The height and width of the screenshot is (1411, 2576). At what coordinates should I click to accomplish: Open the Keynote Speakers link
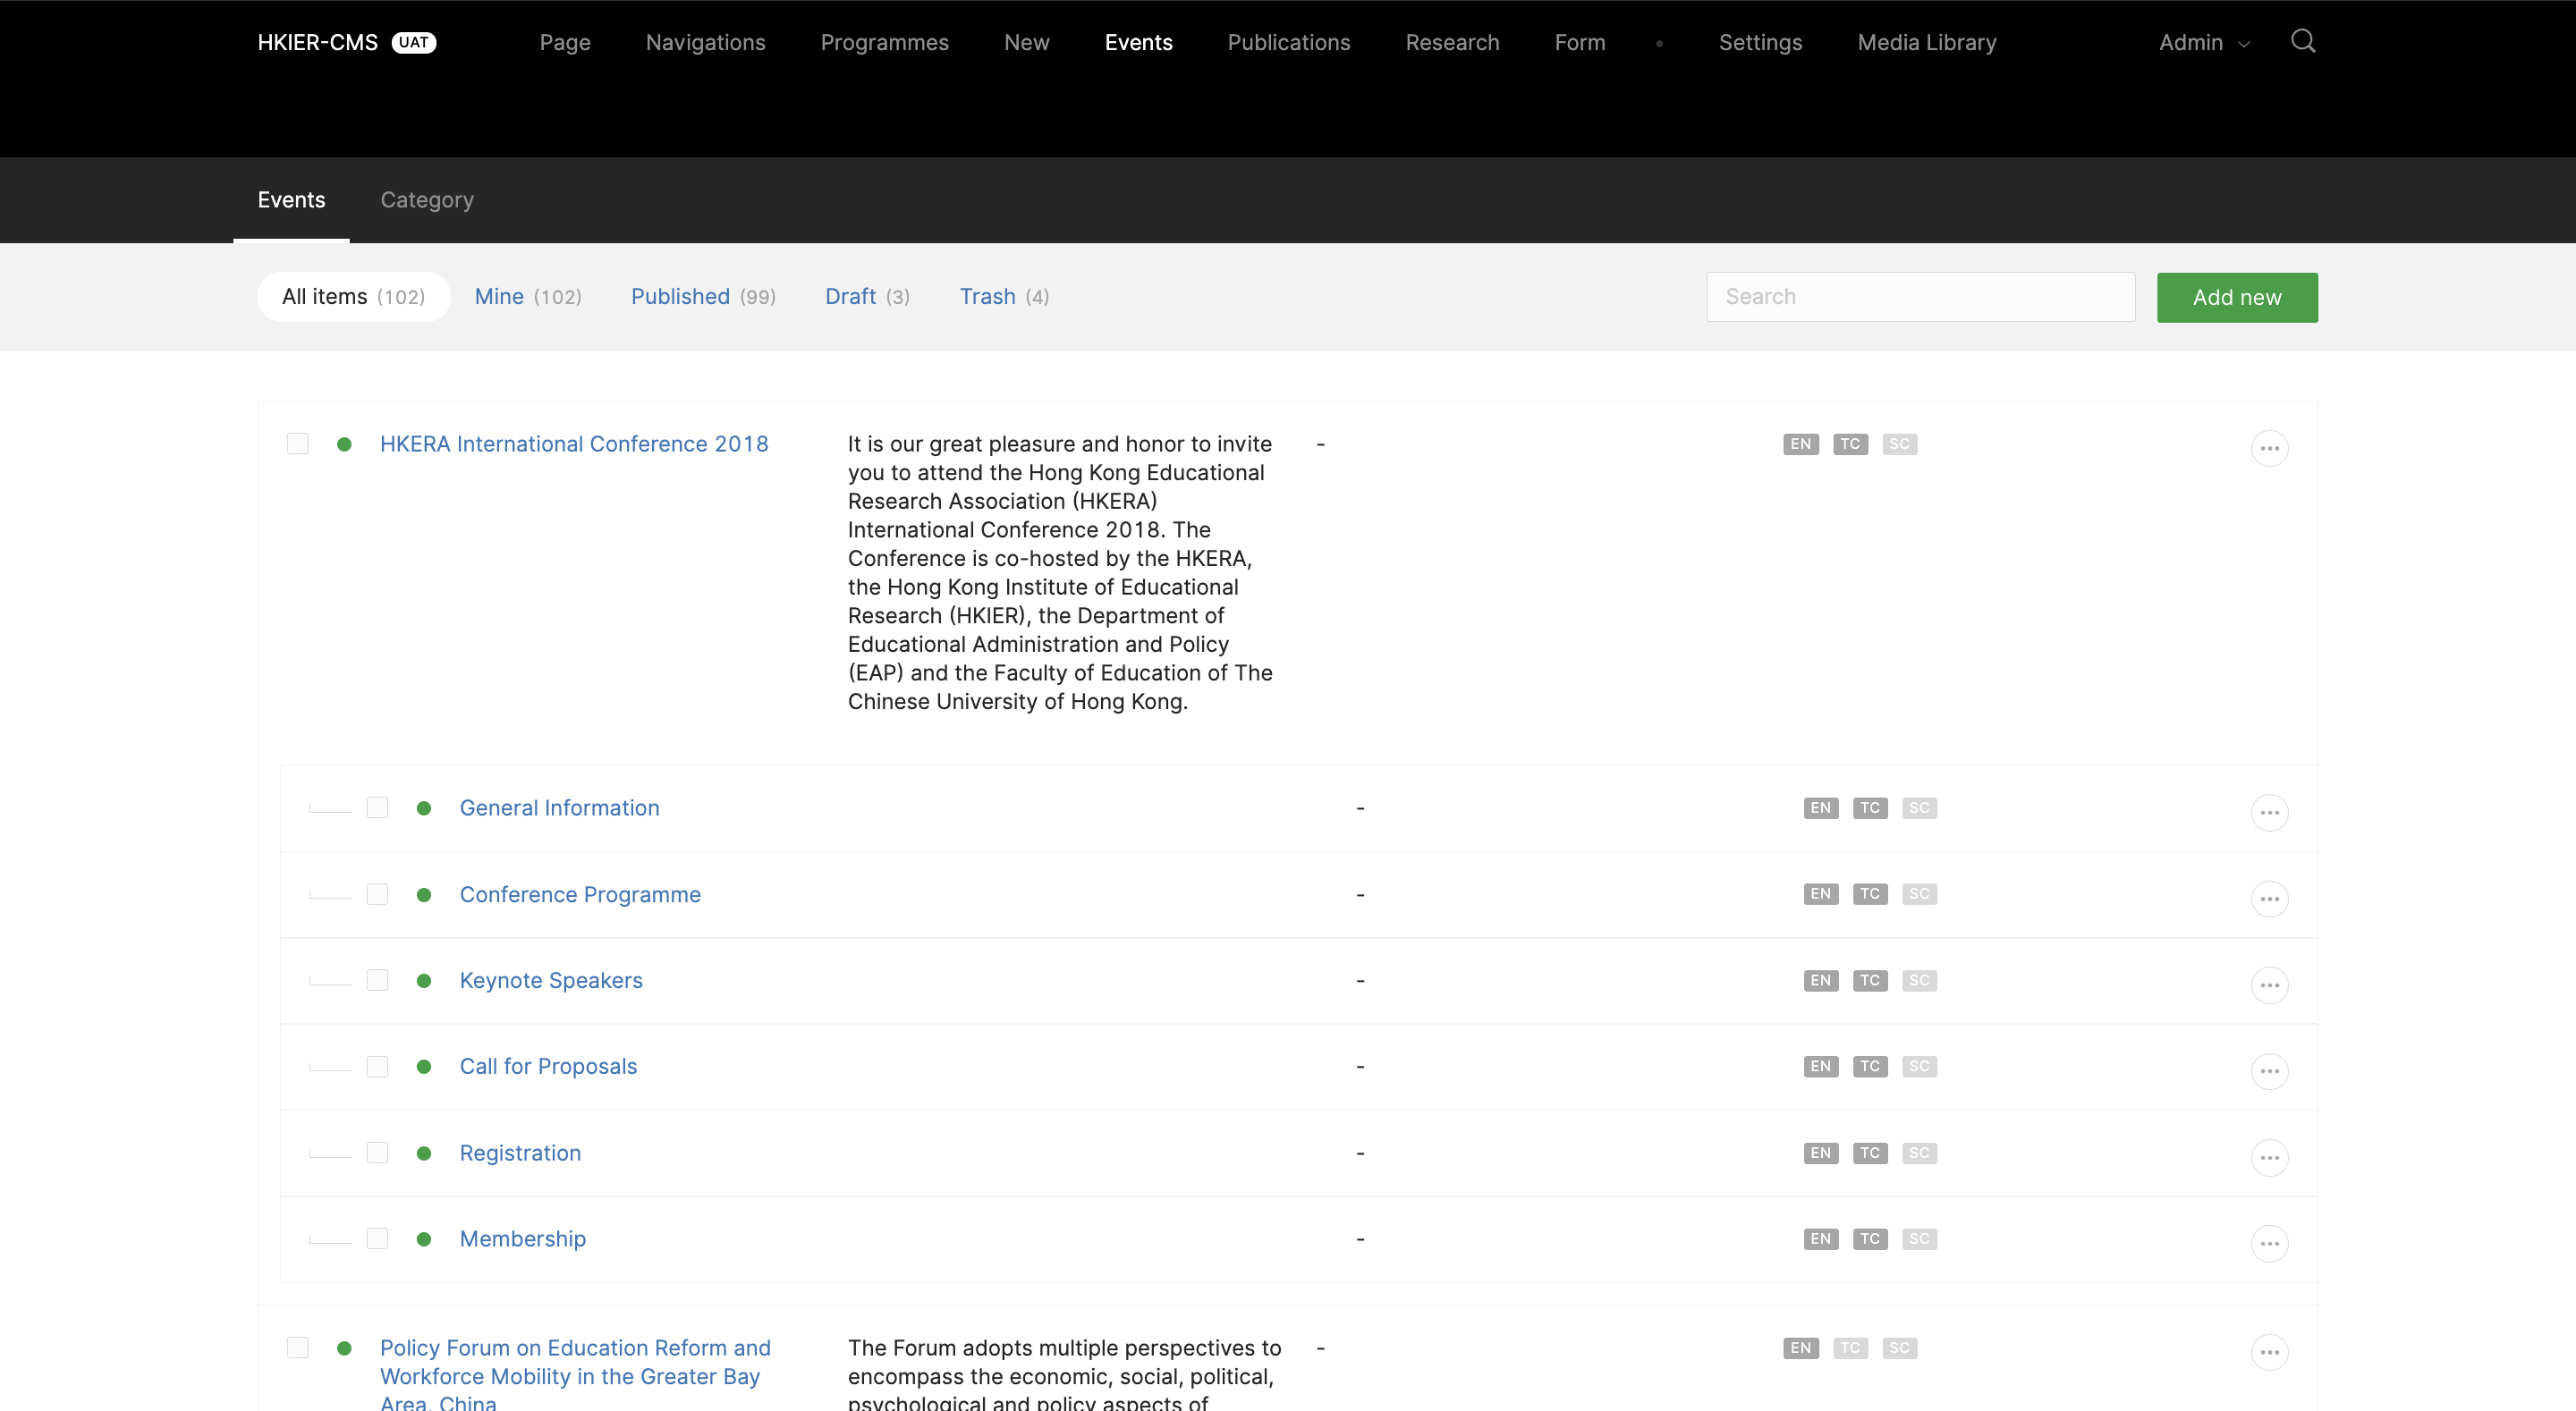point(551,980)
